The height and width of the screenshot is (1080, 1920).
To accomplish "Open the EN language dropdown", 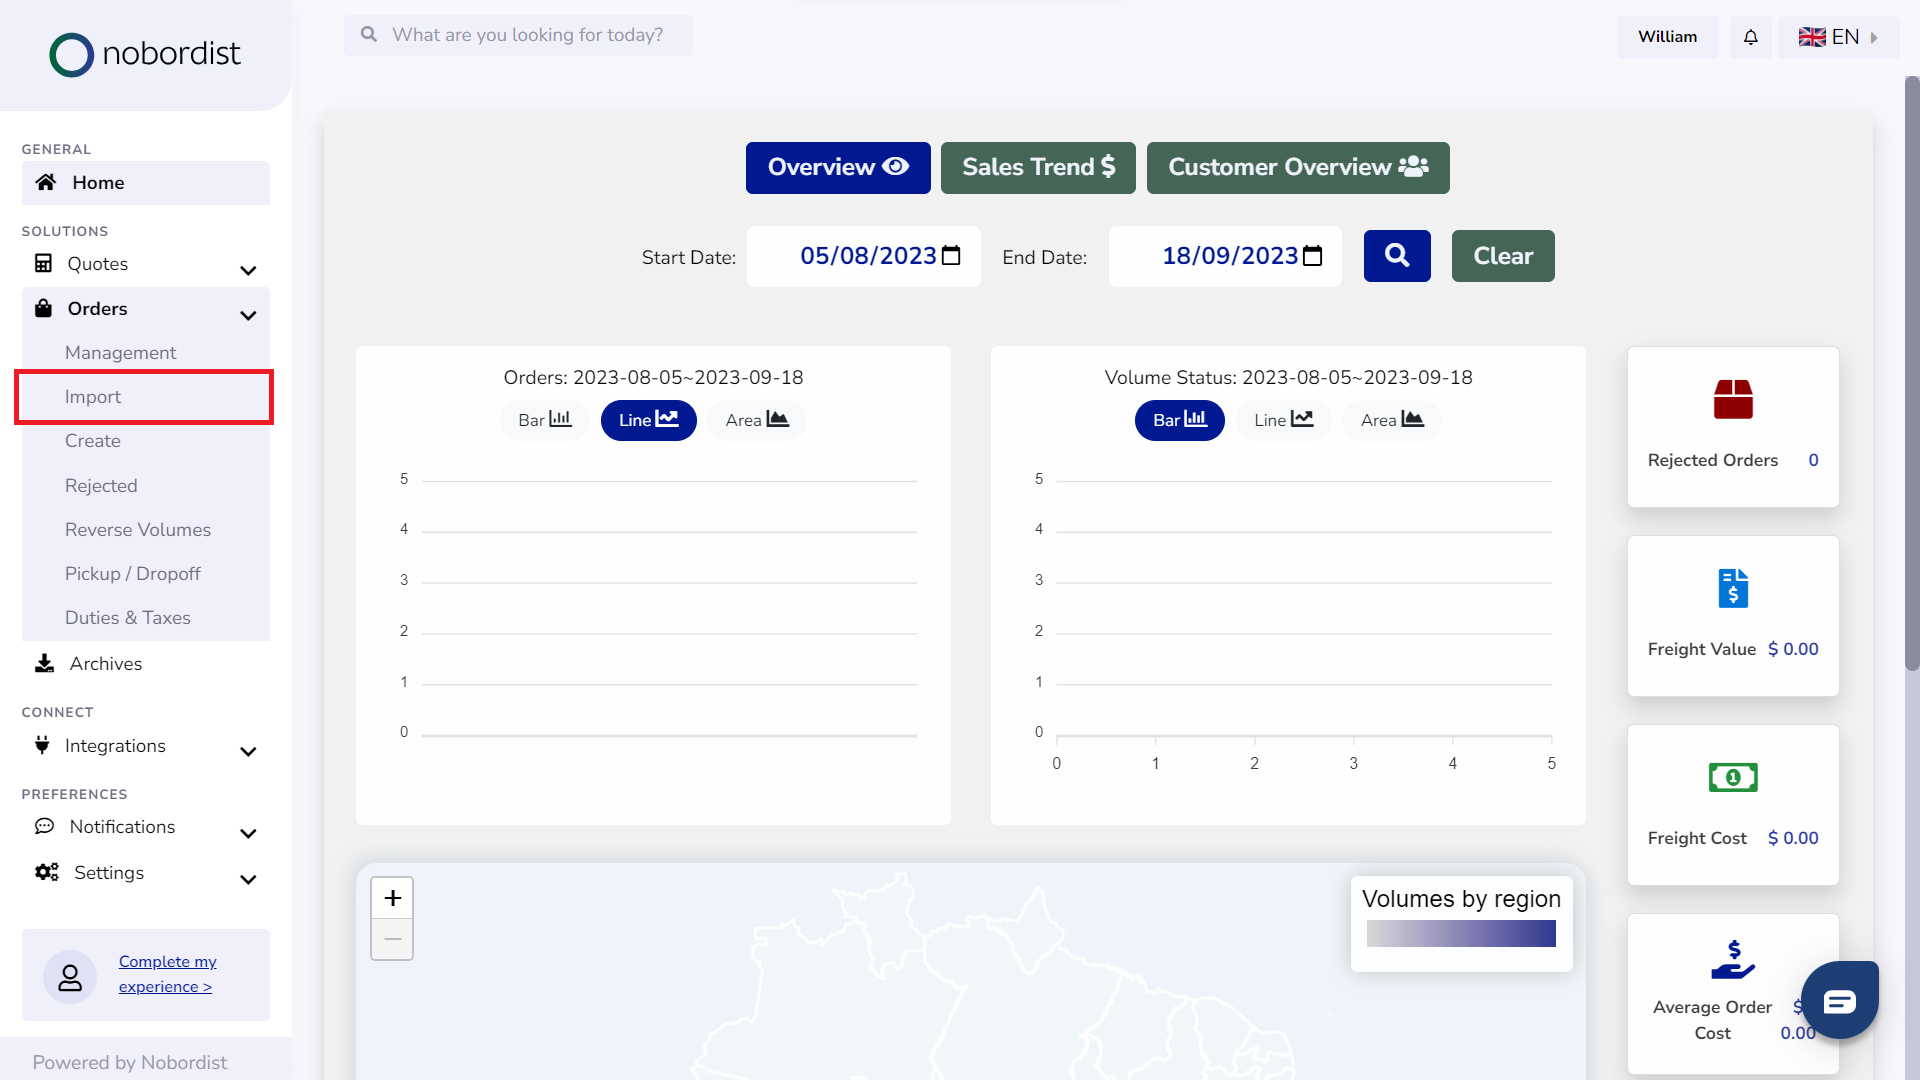I will coord(1838,37).
